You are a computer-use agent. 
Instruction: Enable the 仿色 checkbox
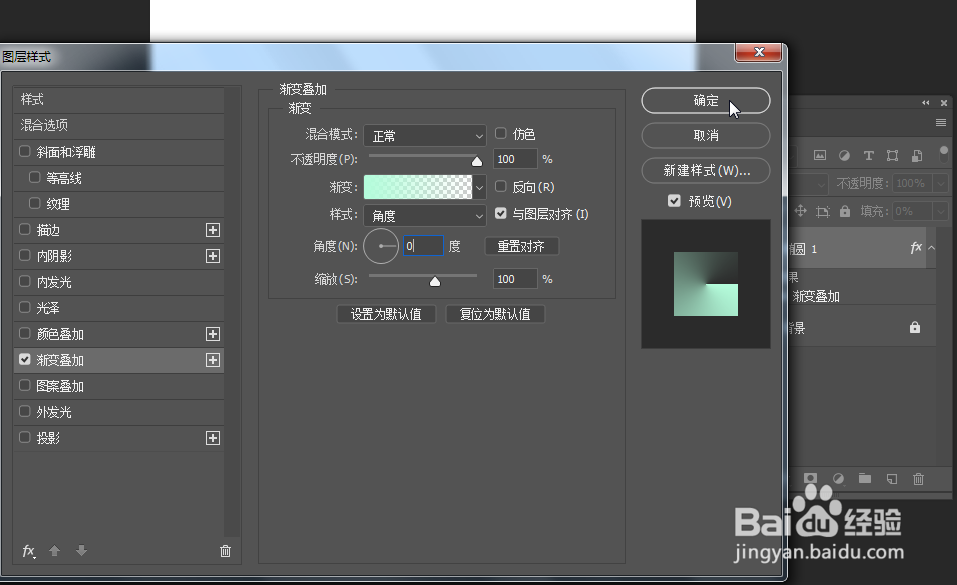pyautogui.click(x=500, y=133)
